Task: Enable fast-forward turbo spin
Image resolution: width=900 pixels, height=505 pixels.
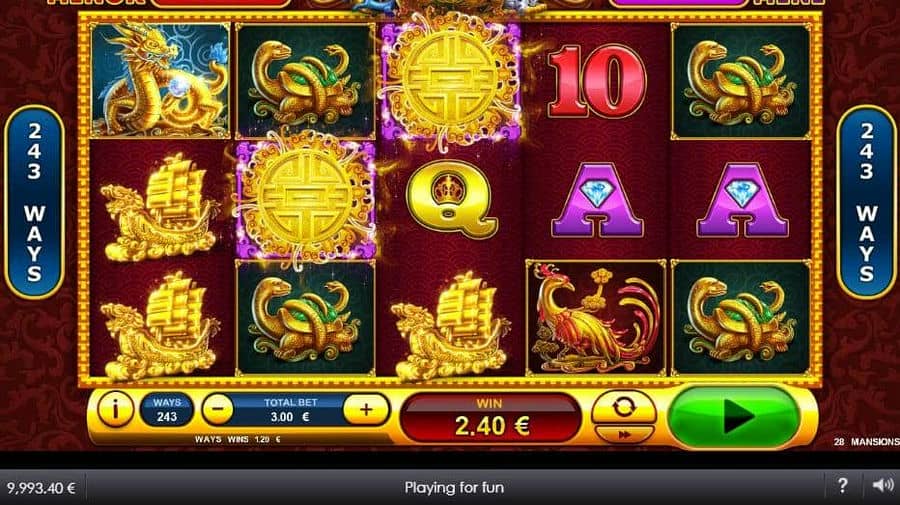Action: 624,435
